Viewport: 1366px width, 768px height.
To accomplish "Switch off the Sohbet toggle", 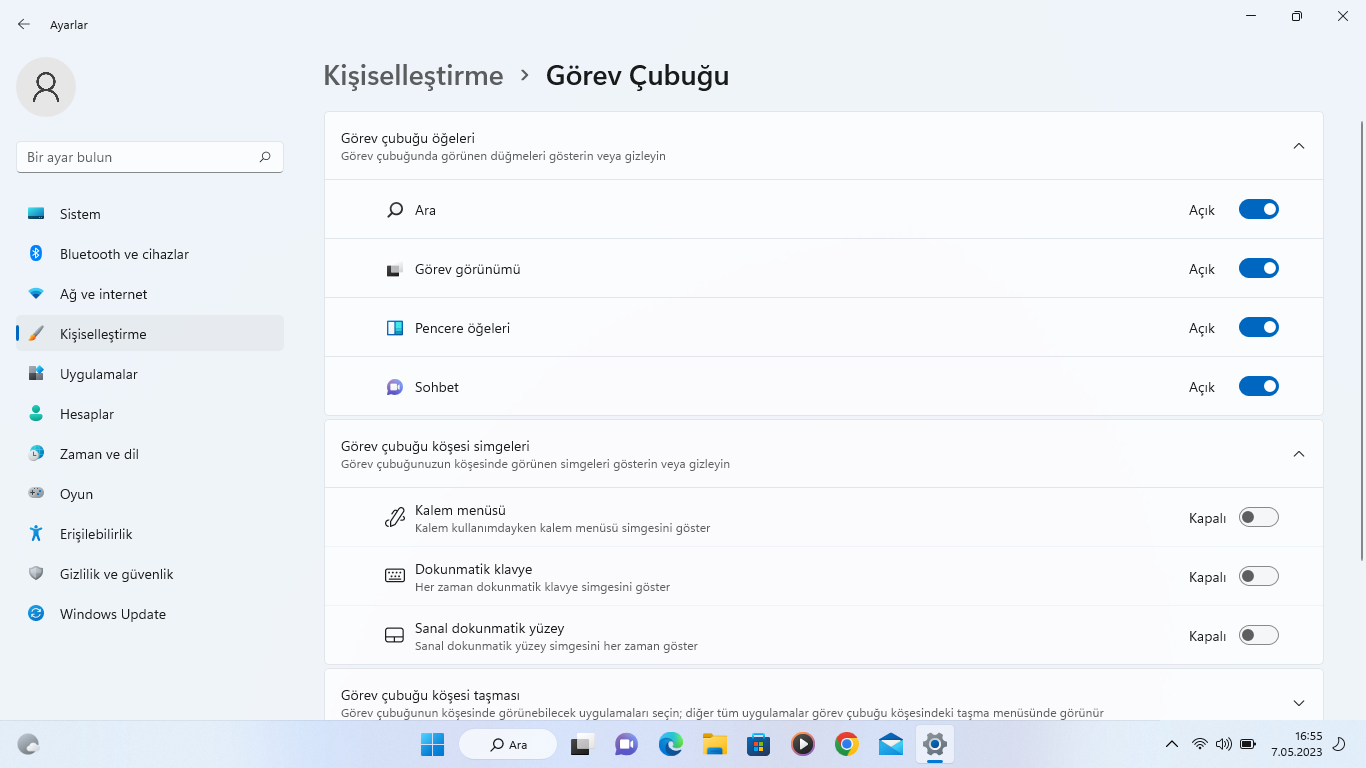I will (x=1259, y=386).
